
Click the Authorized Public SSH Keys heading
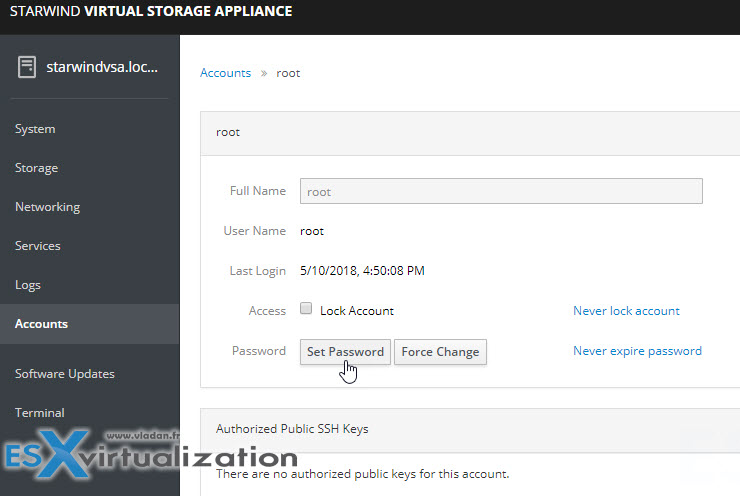(292, 429)
